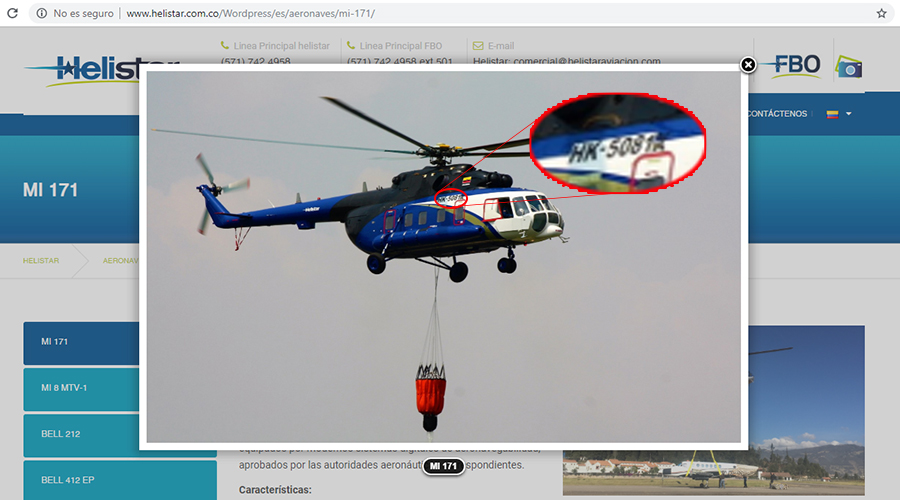The image size is (900, 500).
Task: Click the site info icon beside 'No es seguro'
Action: tap(41, 13)
